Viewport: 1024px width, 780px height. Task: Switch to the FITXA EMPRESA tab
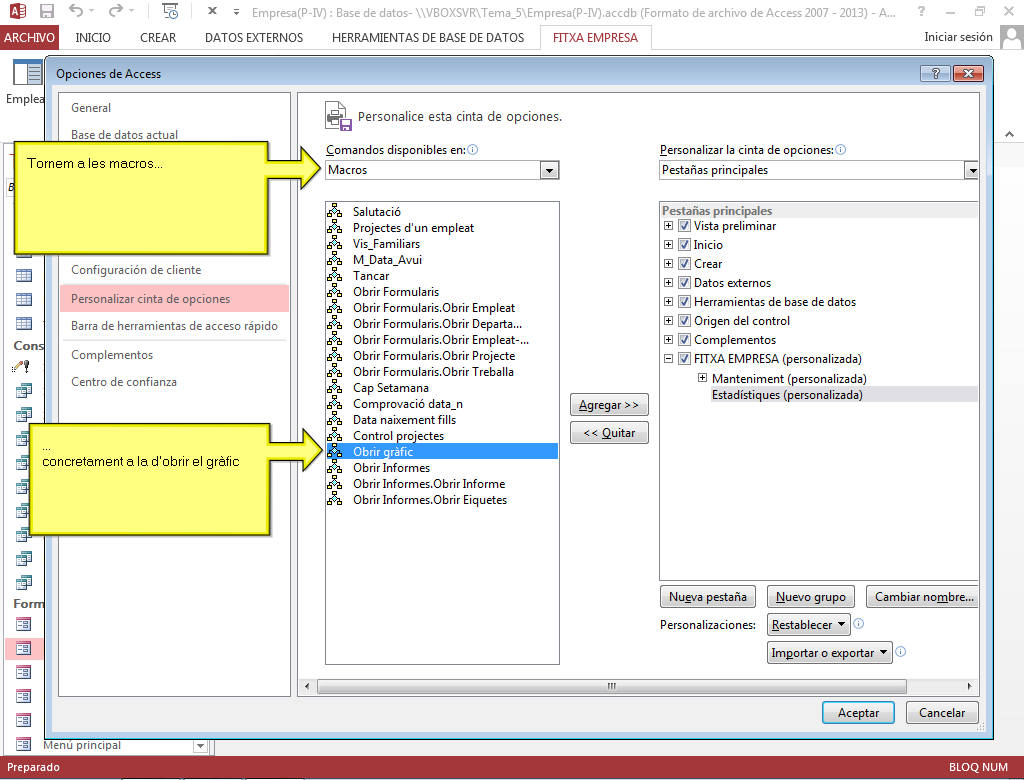point(596,38)
